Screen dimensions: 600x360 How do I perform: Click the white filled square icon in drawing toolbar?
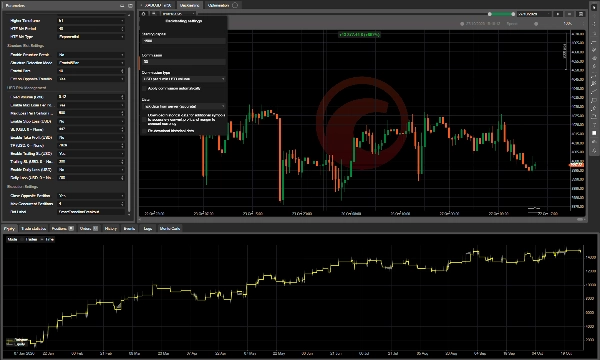point(594,133)
